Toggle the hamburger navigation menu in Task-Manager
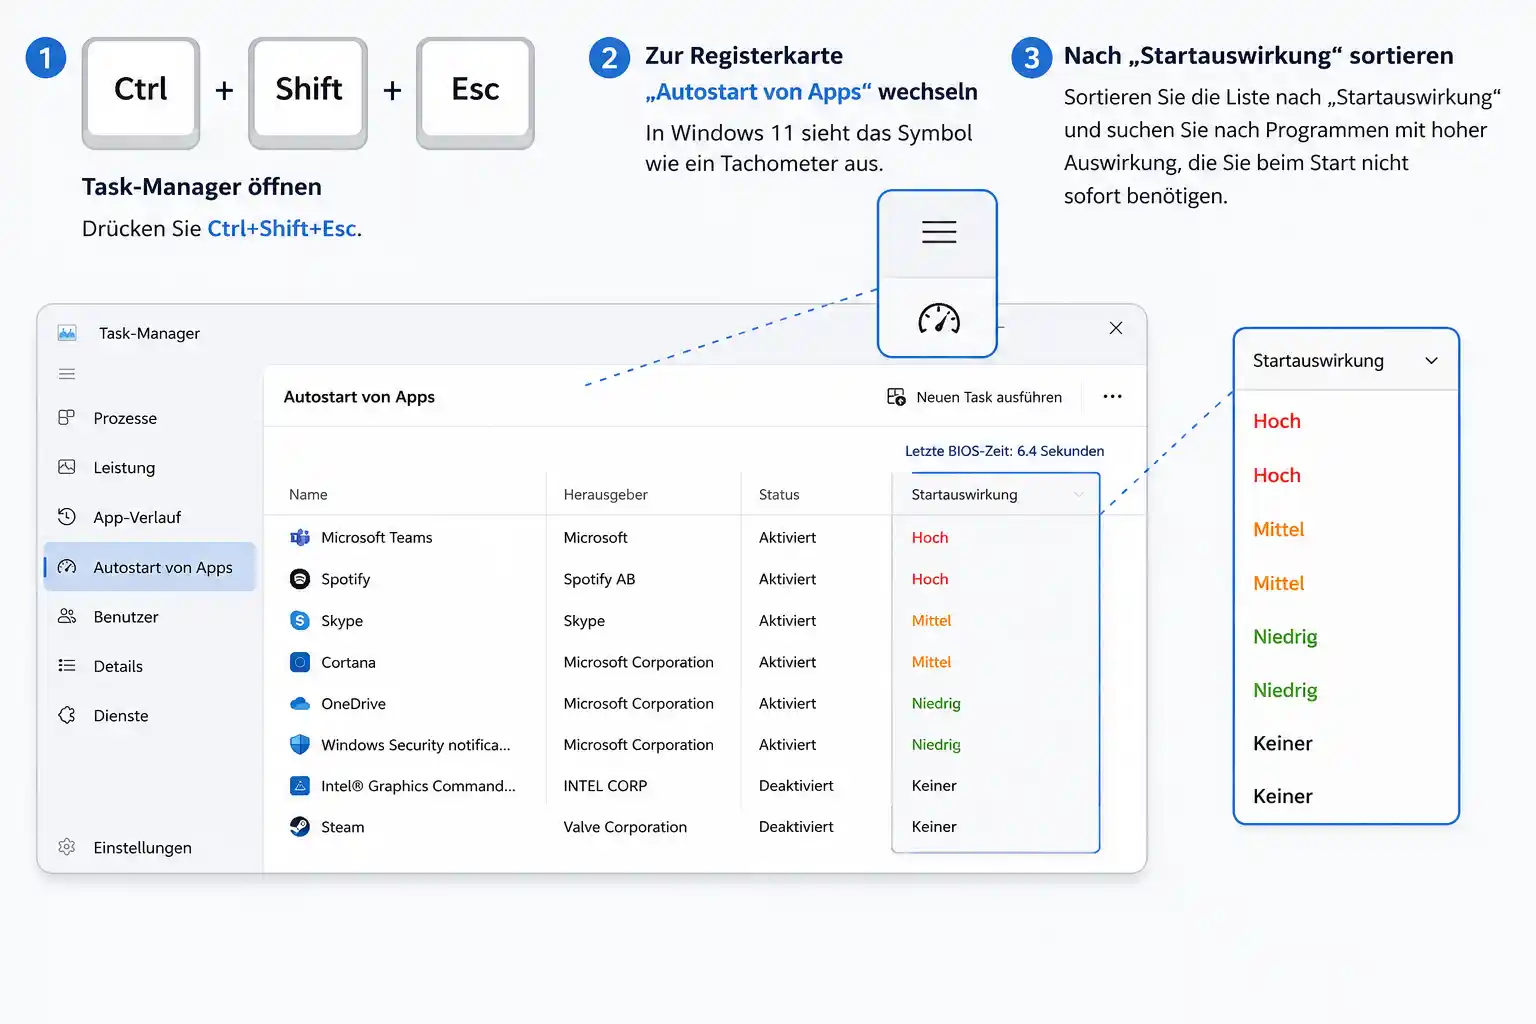 (x=67, y=374)
